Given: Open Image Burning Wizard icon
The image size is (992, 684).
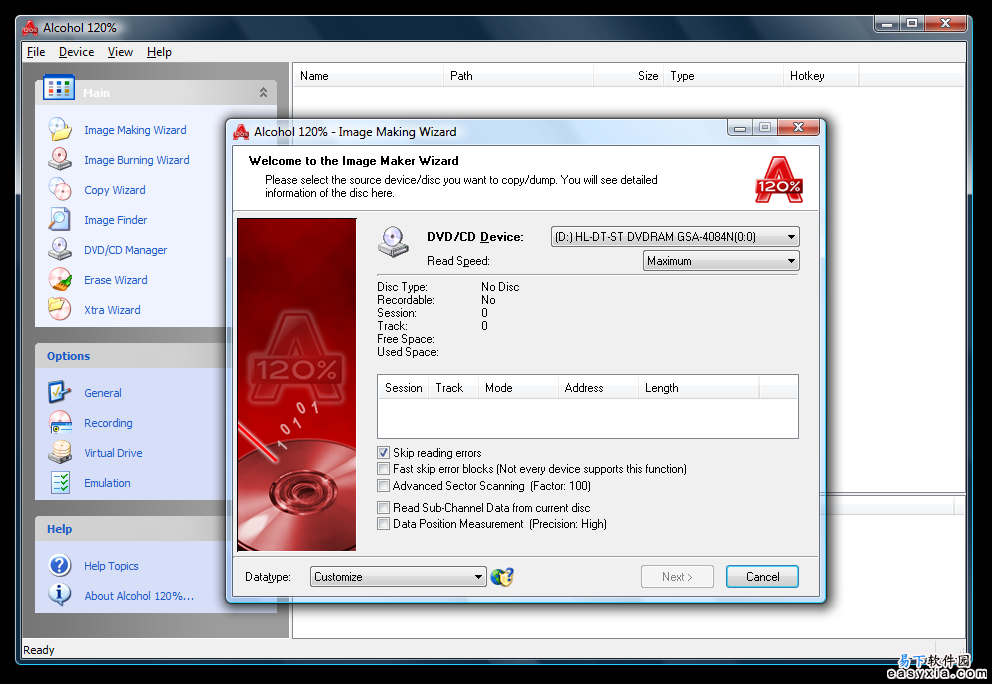Looking at the screenshot, I should pyautogui.click(x=60, y=160).
